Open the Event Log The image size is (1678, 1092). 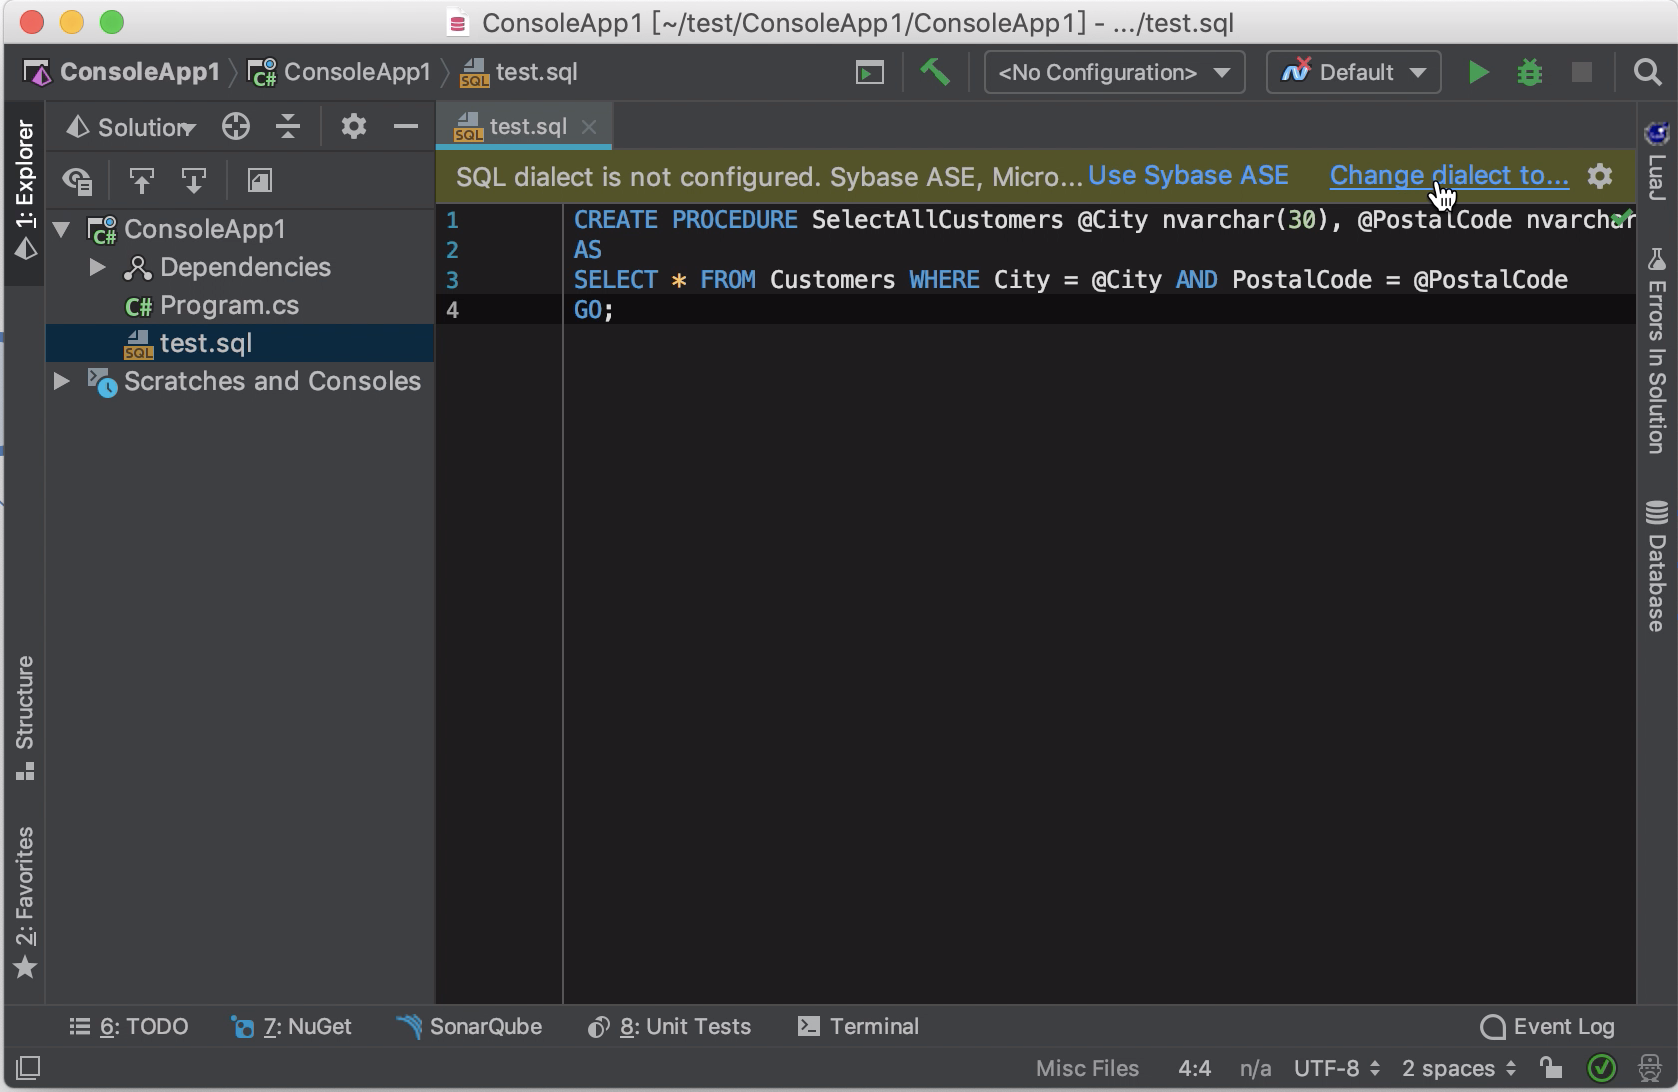(x=1547, y=1027)
